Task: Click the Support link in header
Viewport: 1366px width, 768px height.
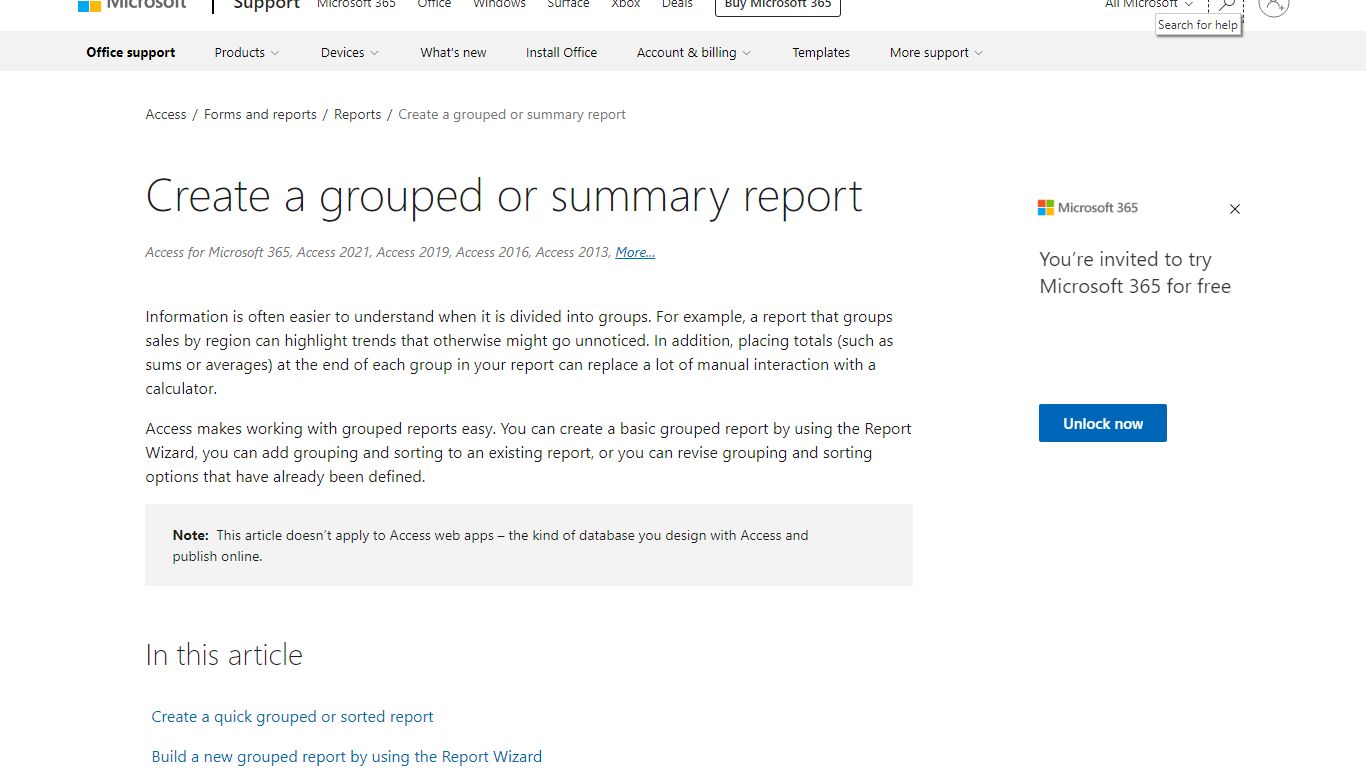Action: [266, 5]
